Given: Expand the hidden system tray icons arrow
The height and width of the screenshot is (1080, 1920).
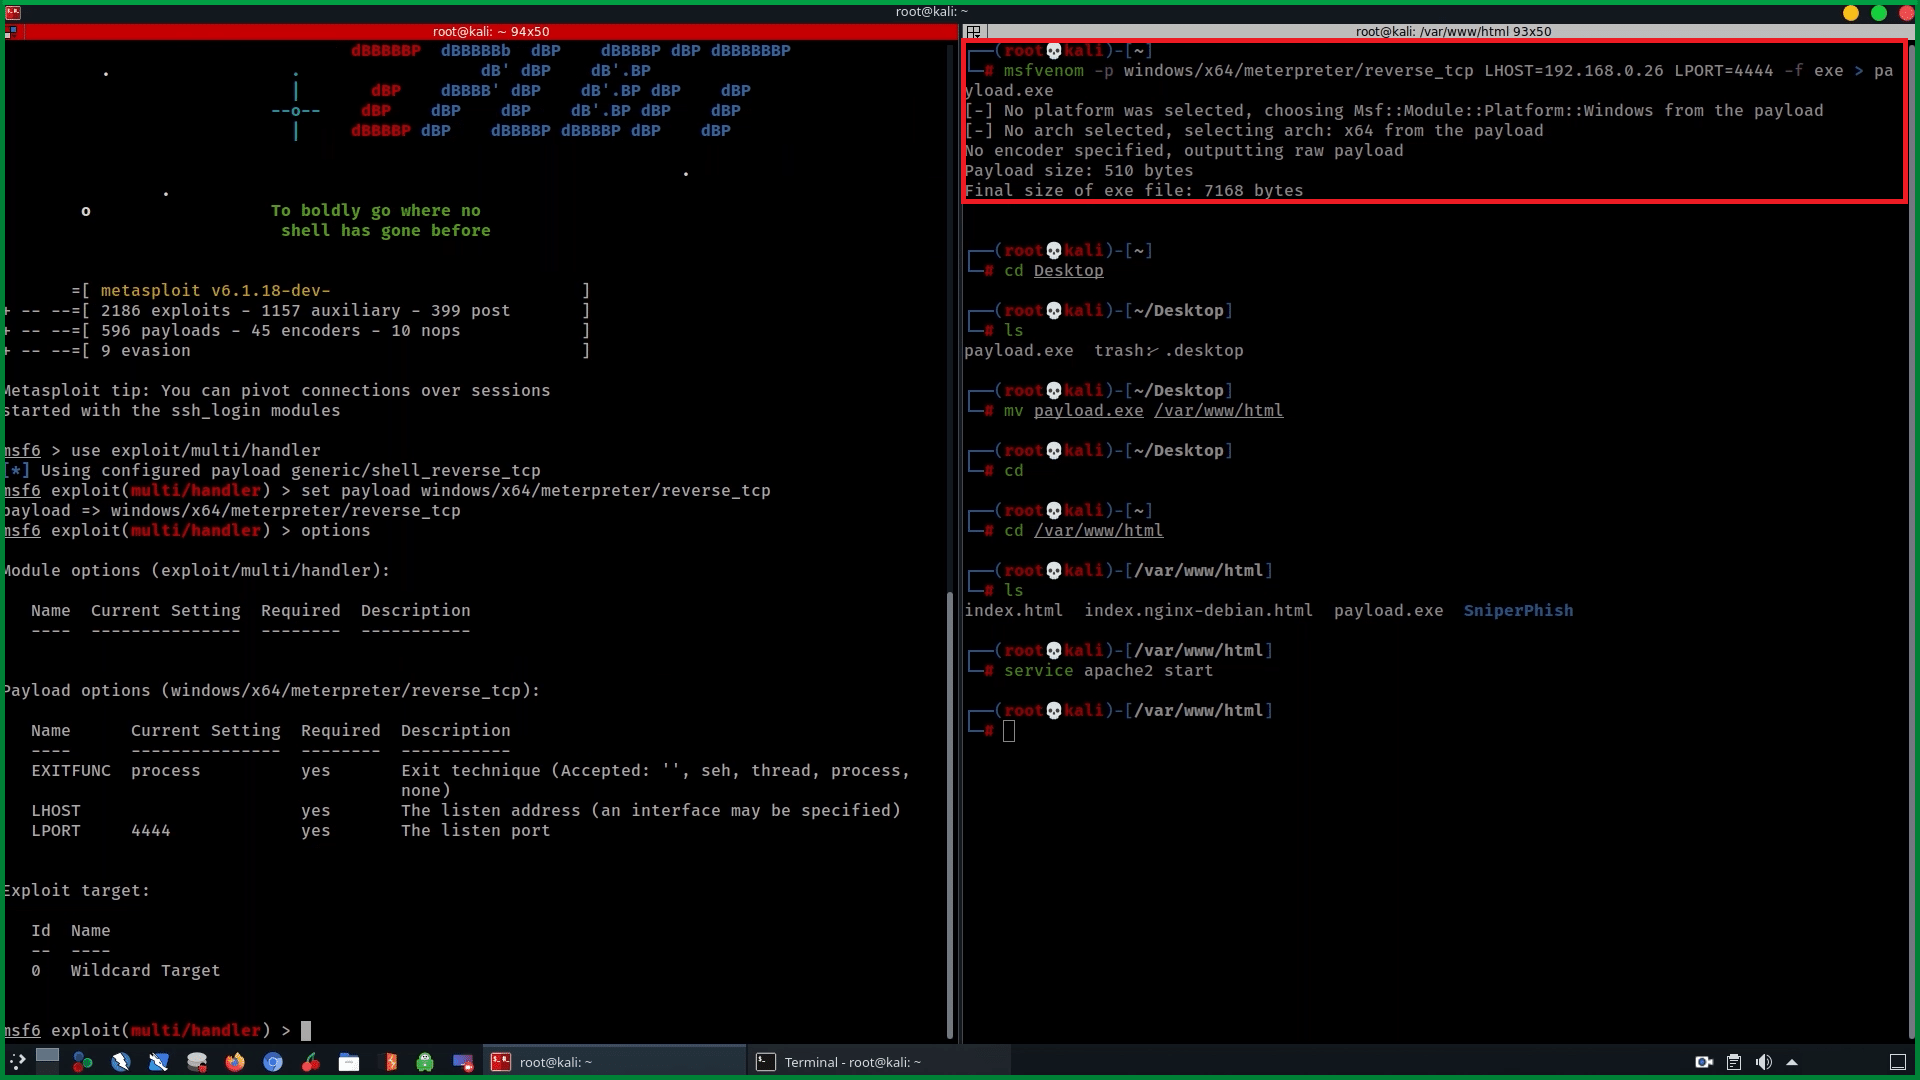Looking at the screenshot, I should click(1792, 1062).
